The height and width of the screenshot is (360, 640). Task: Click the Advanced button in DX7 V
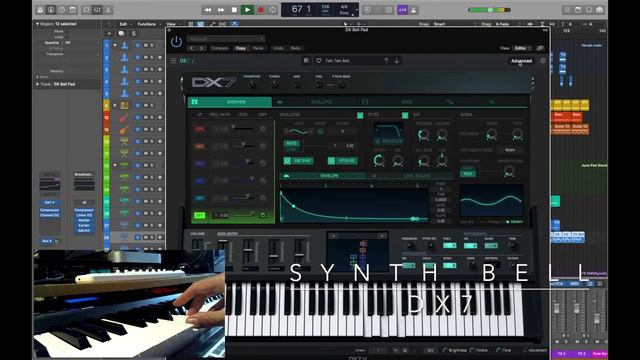(521, 61)
